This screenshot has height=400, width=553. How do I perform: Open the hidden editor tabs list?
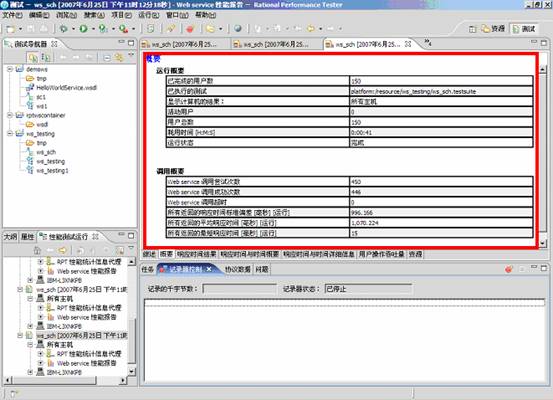click(427, 43)
